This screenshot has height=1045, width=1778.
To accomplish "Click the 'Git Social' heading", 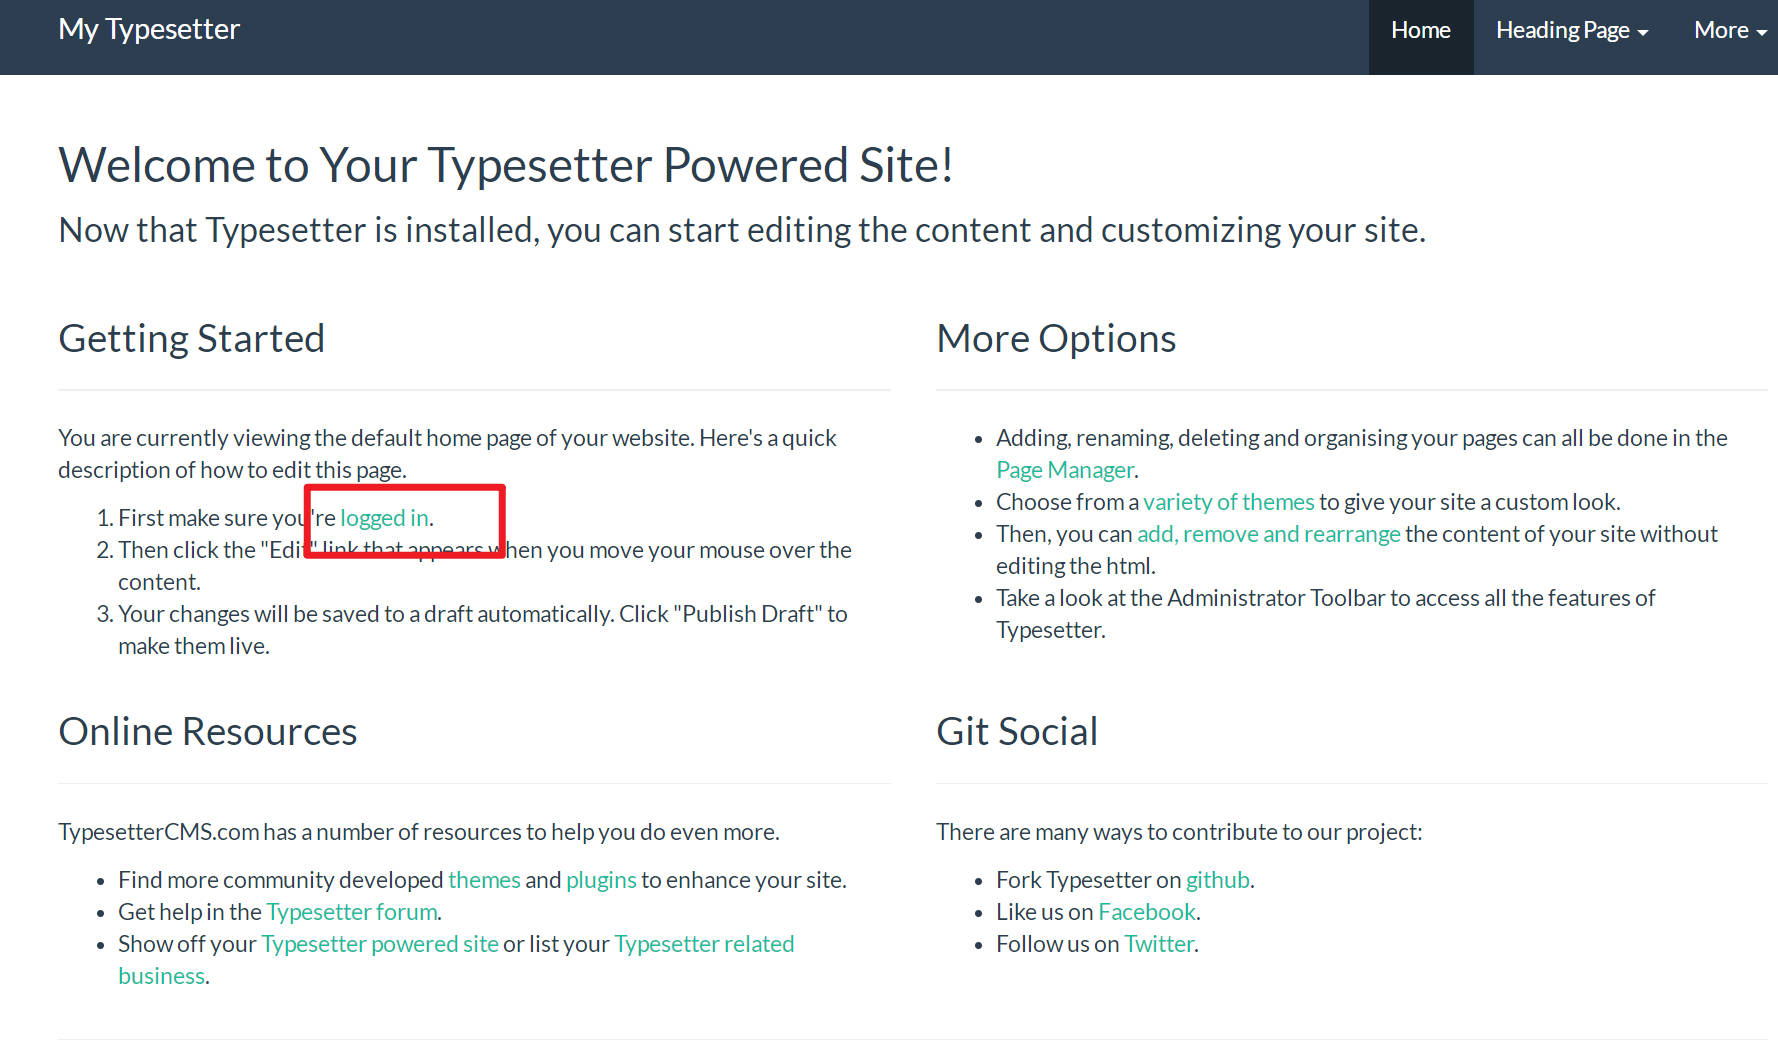I will point(1017,732).
